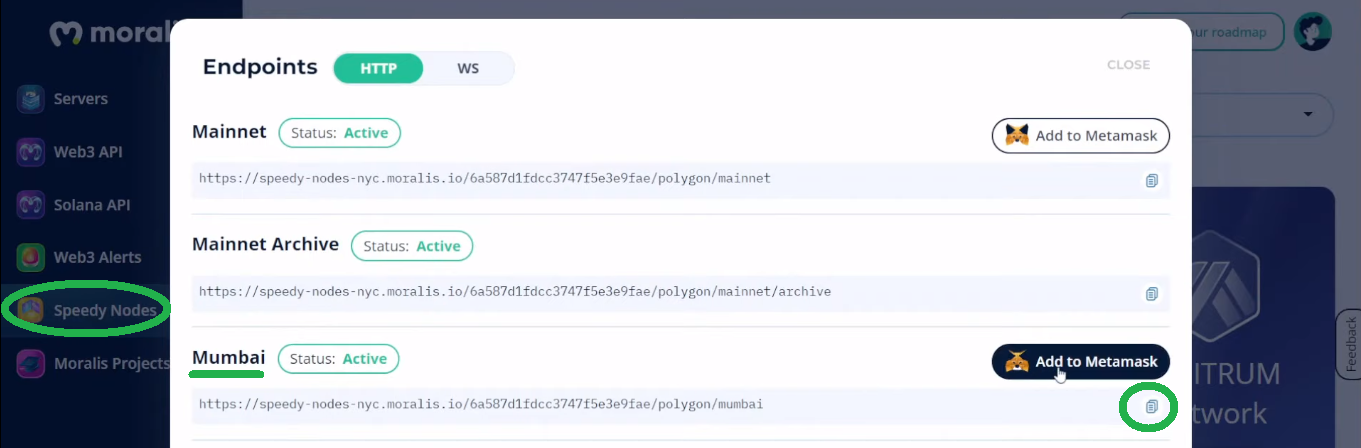Select the Mainnet endpoint URL text

tap(485, 179)
